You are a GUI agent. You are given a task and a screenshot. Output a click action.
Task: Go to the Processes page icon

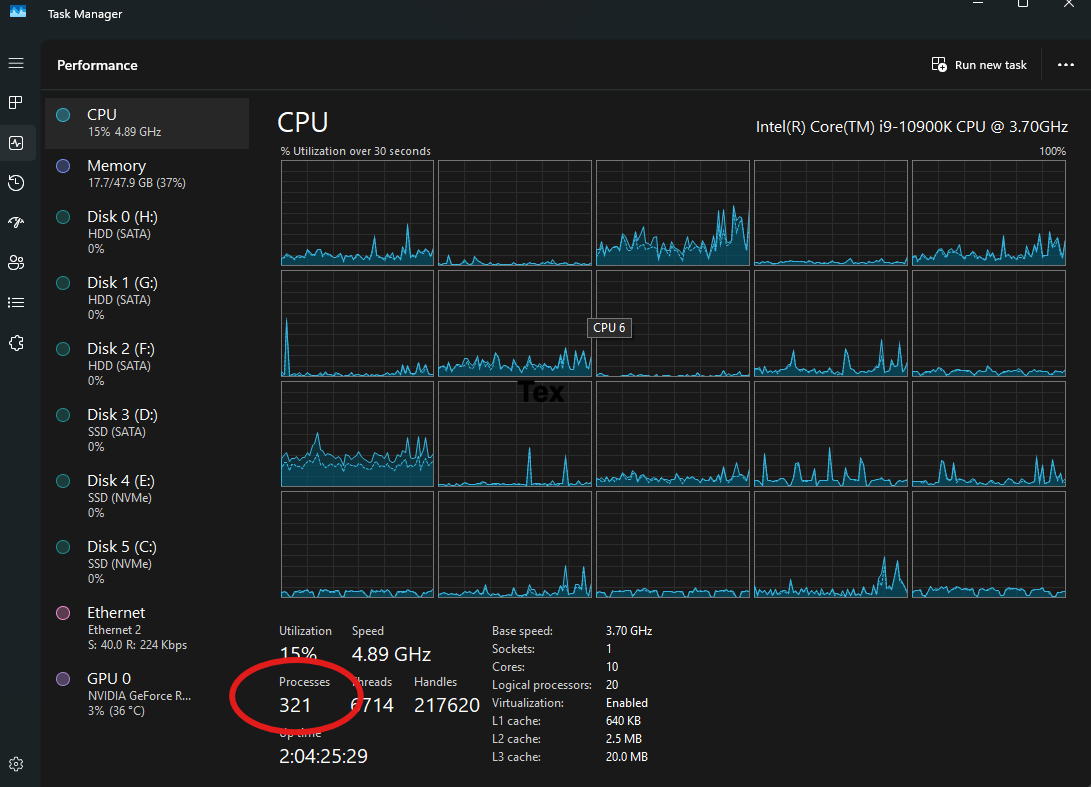click(16, 102)
